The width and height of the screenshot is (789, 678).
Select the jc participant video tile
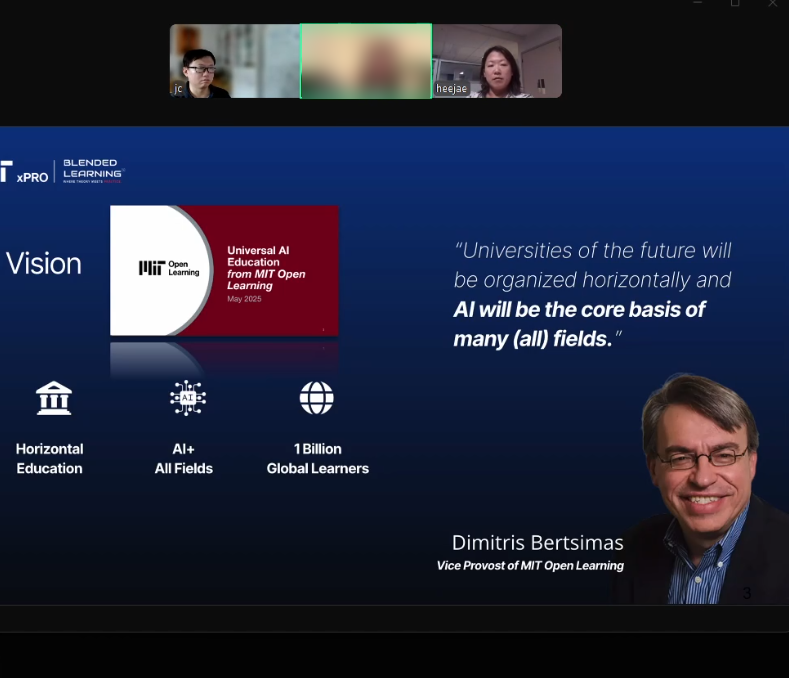(x=235, y=61)
